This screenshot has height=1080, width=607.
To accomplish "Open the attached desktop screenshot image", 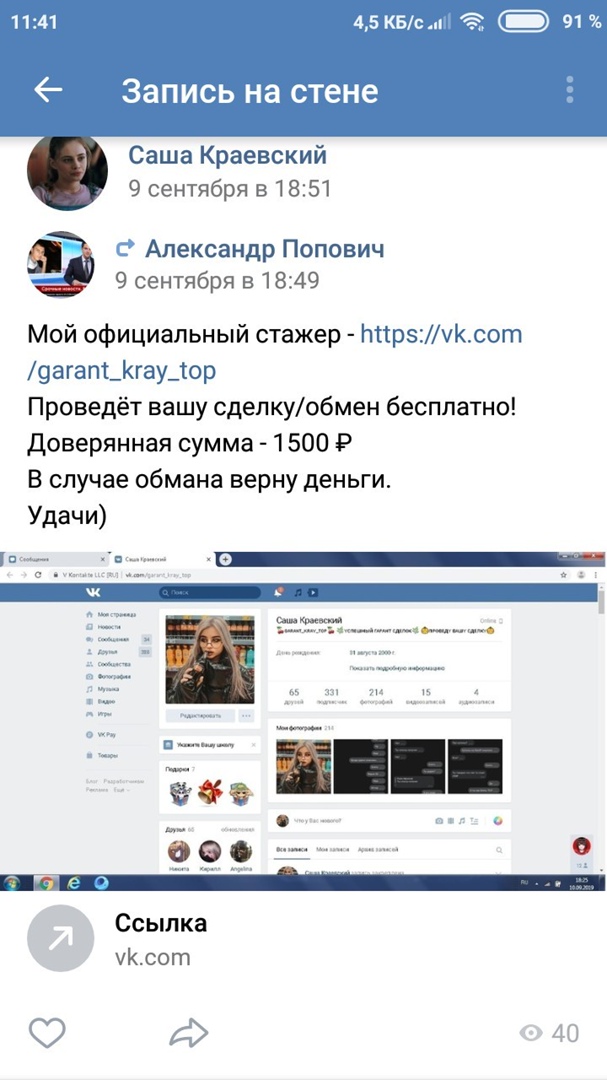I will point(303,720).
